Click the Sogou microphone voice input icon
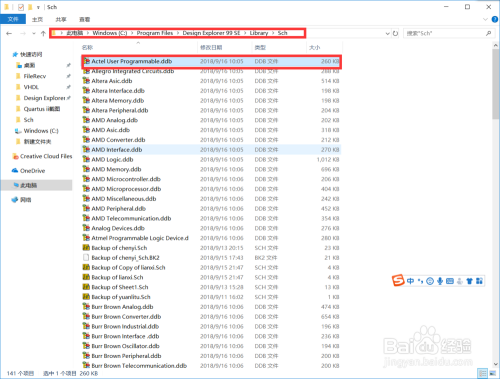500x379 pixels. tap(440, 281)
